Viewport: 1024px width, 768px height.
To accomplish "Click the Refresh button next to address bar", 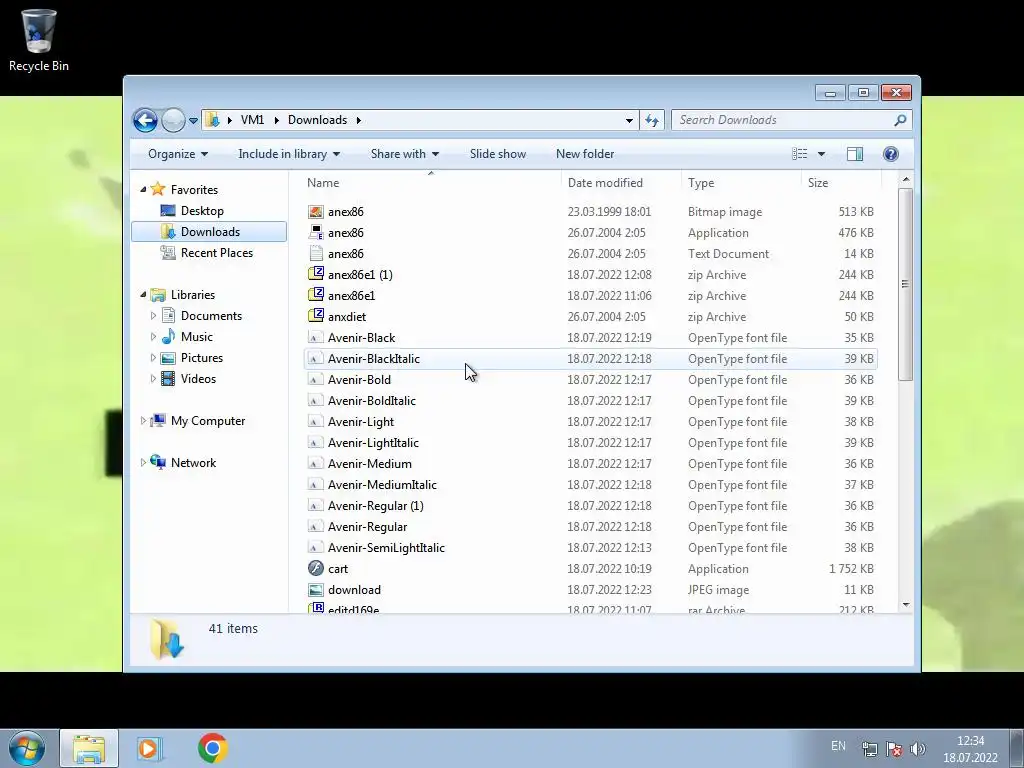I will [x=652, y=120].
